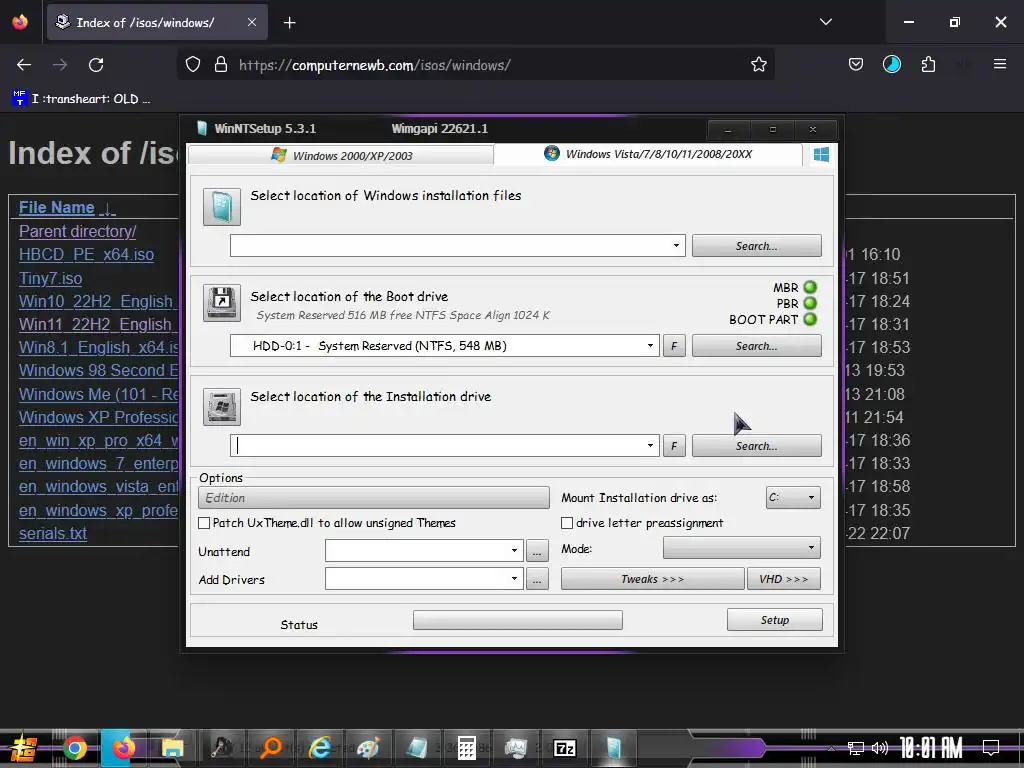This screenshot has width=1024, height=768.
Task: Open the notification center icon
Action: [x=991, y=747]
